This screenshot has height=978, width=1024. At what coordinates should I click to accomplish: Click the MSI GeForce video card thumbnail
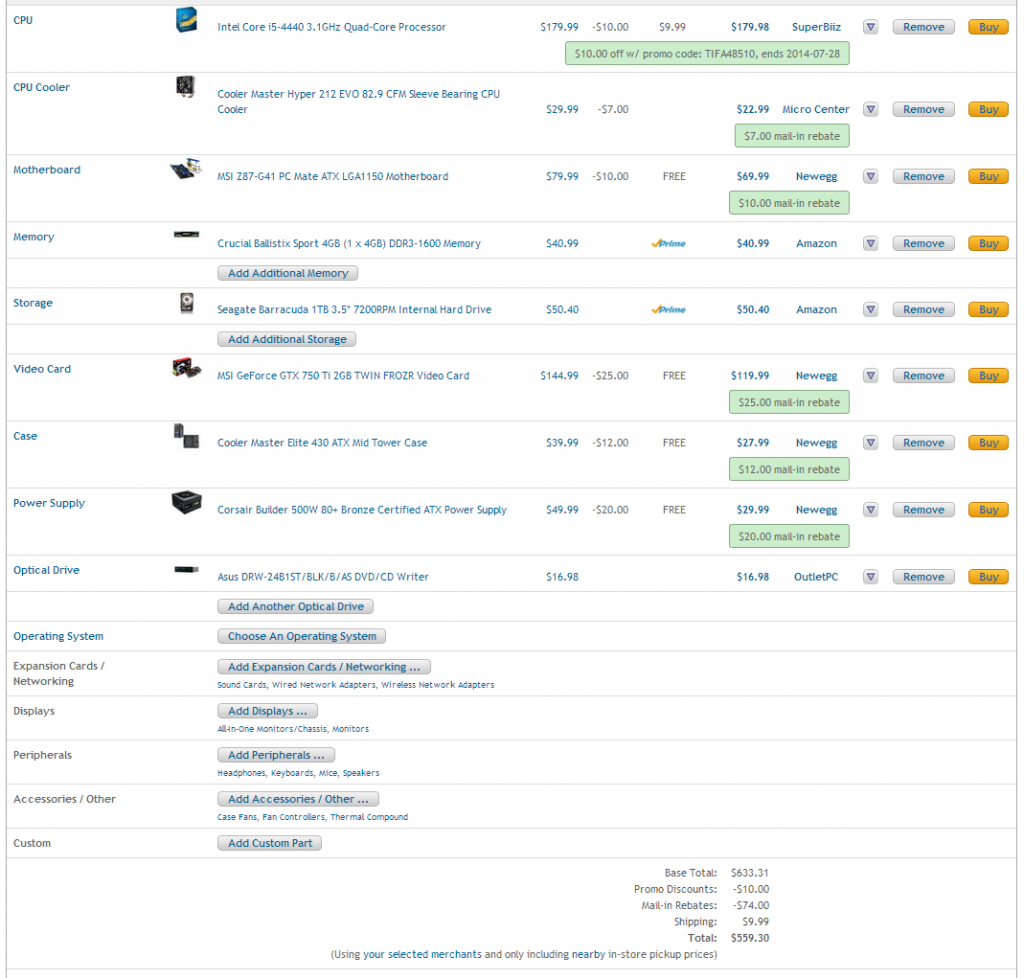point(186,369)
